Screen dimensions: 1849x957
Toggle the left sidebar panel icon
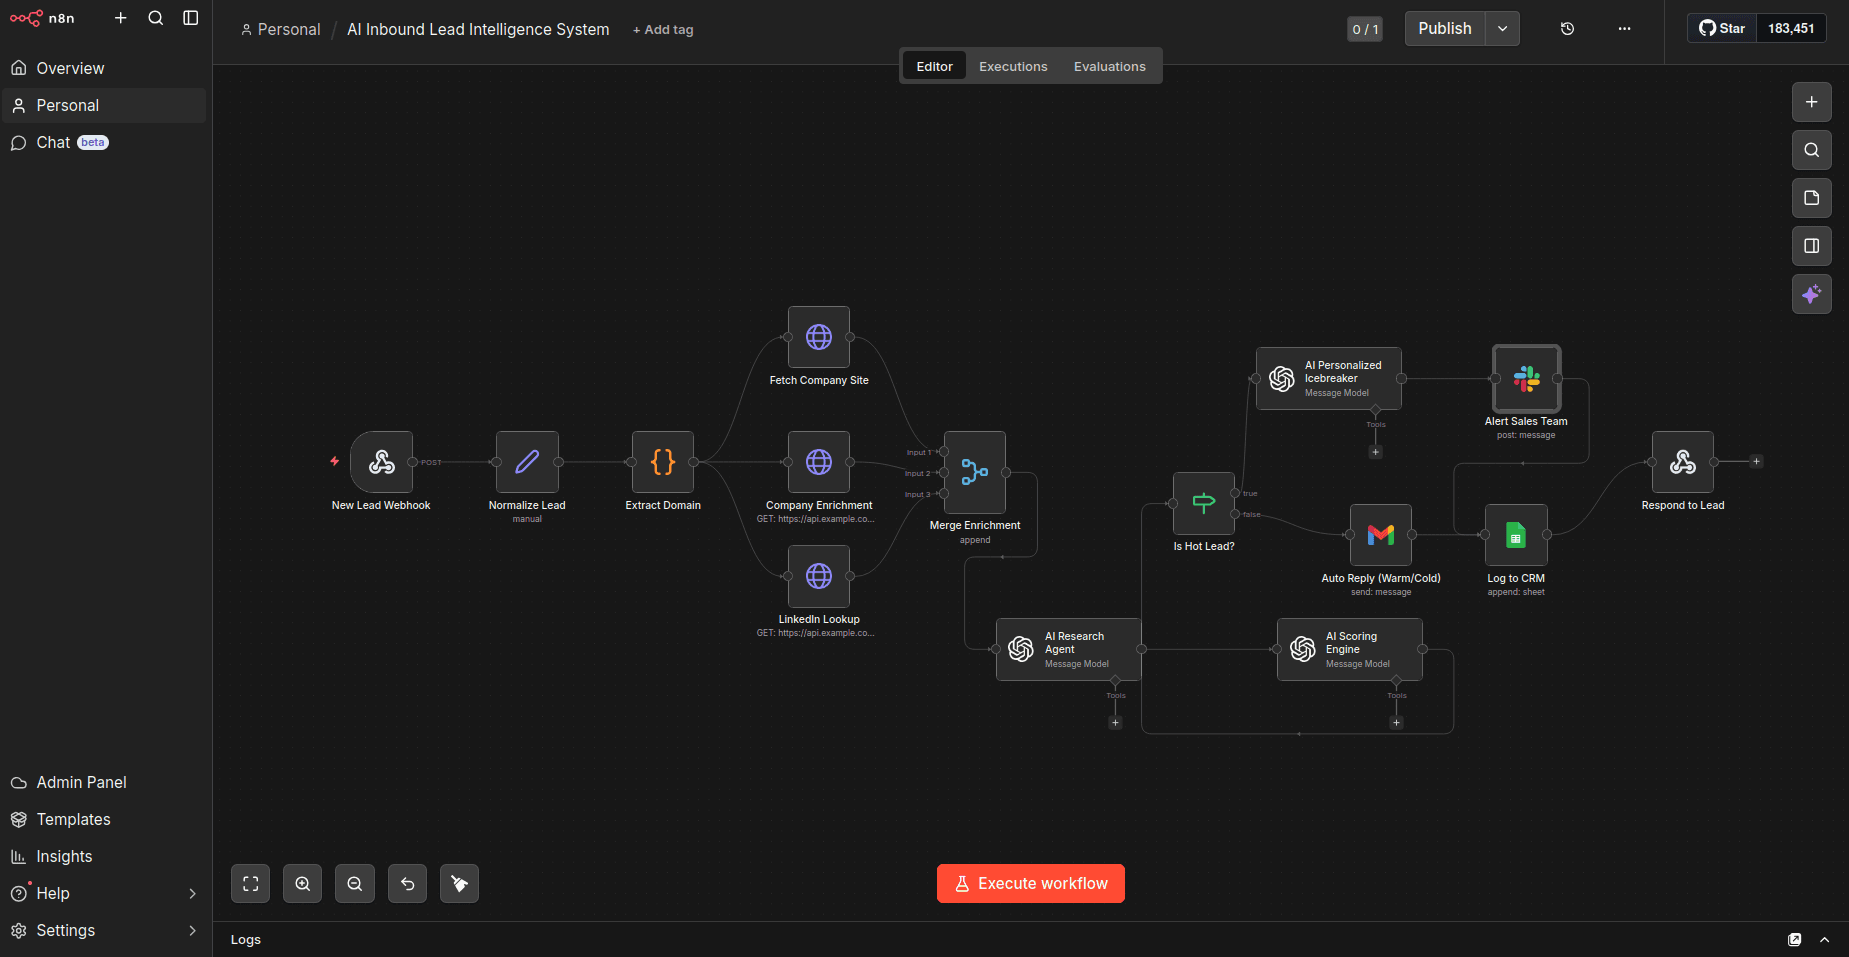(191, 17)
